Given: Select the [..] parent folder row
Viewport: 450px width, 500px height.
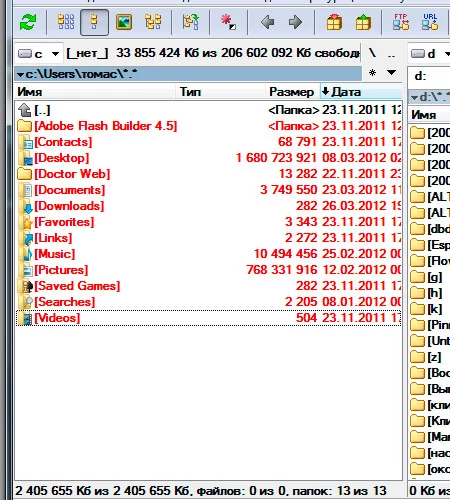Looking at the screenshot, I should click(x=208, y=110).
